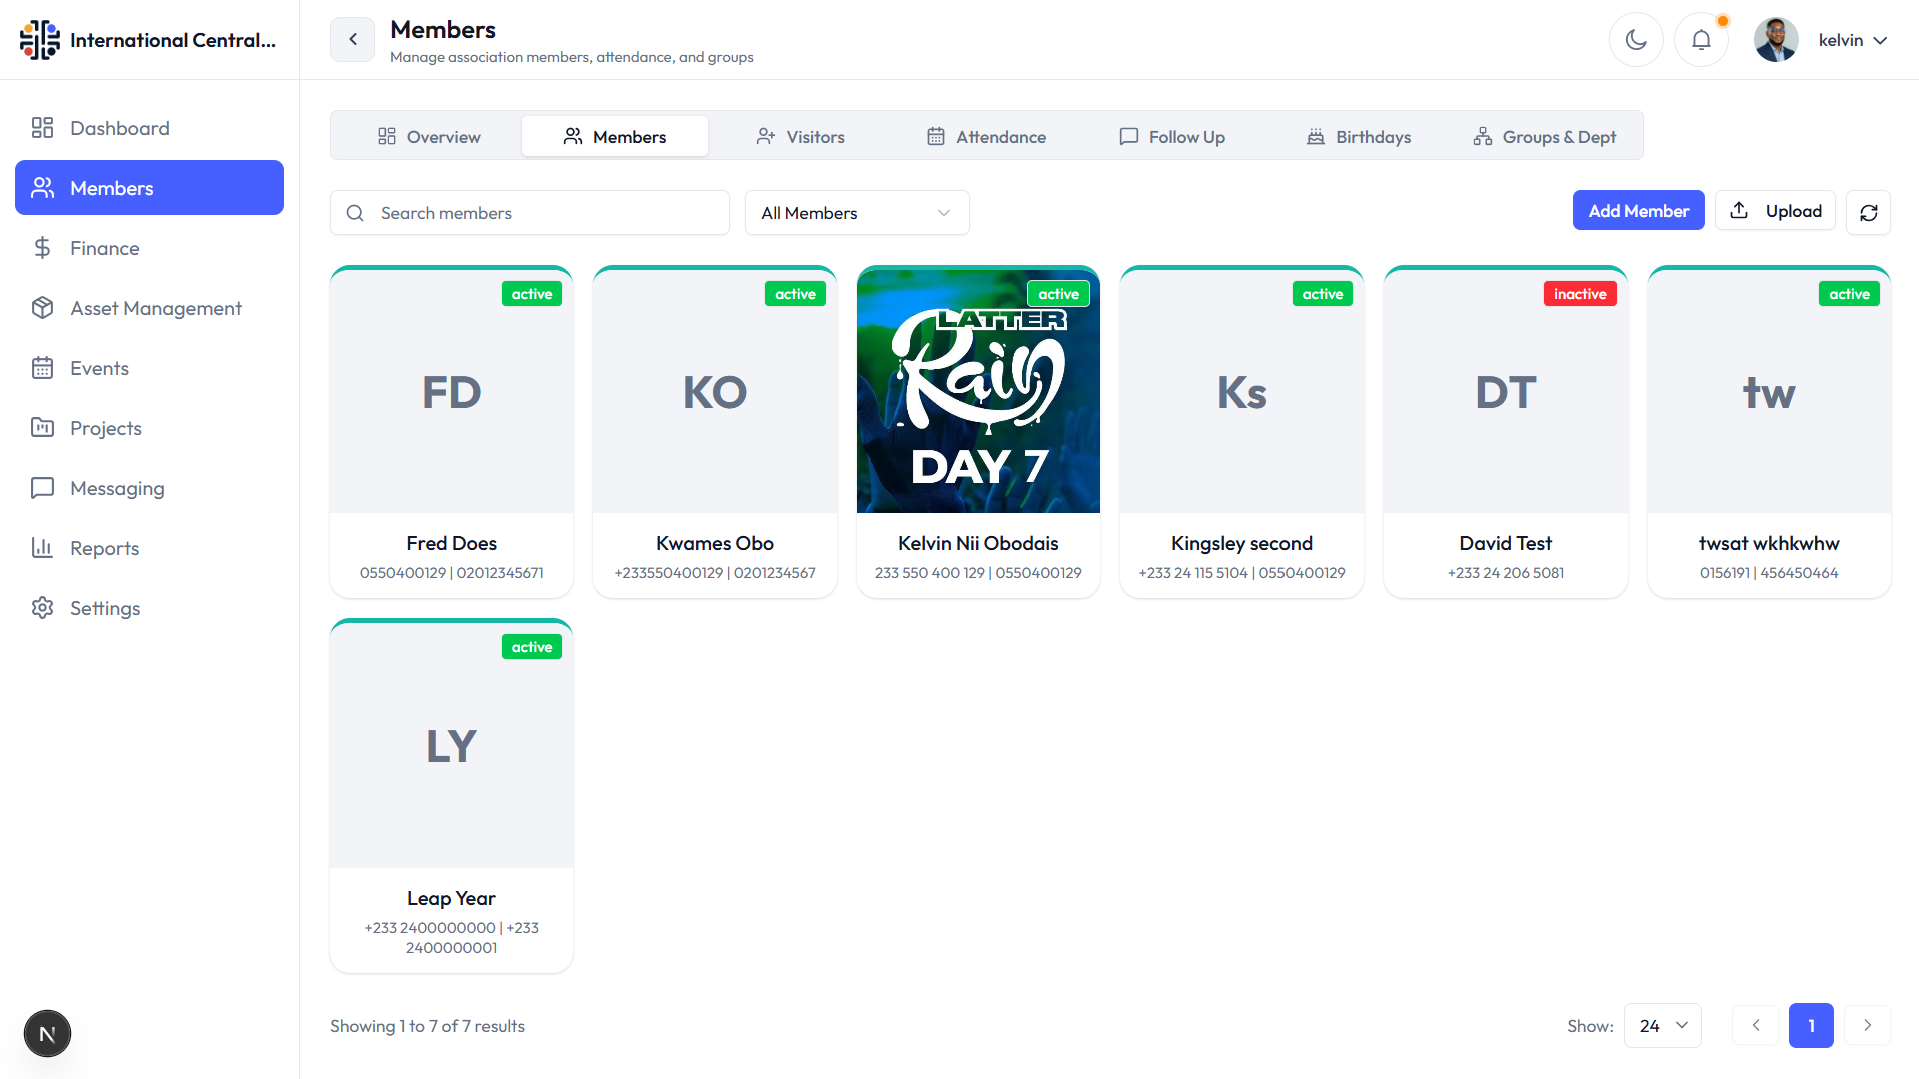The width and height of the screenshot is (1919, 1079).
Task: Navigate to Events in the sidebar
Action: [99, 367]
